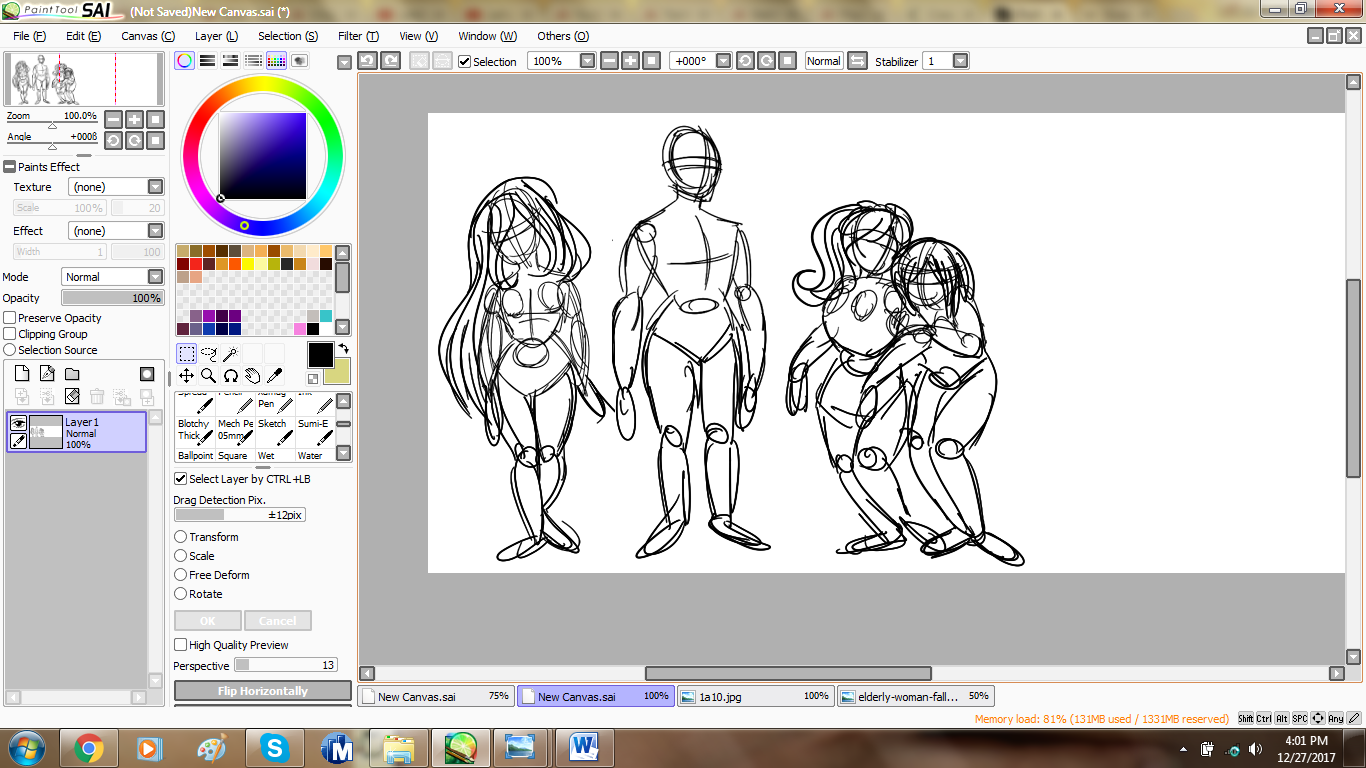Screen dimensions: 1366x768
Task: Select the Lasso selection tool
Action: (x=209, y=353)
